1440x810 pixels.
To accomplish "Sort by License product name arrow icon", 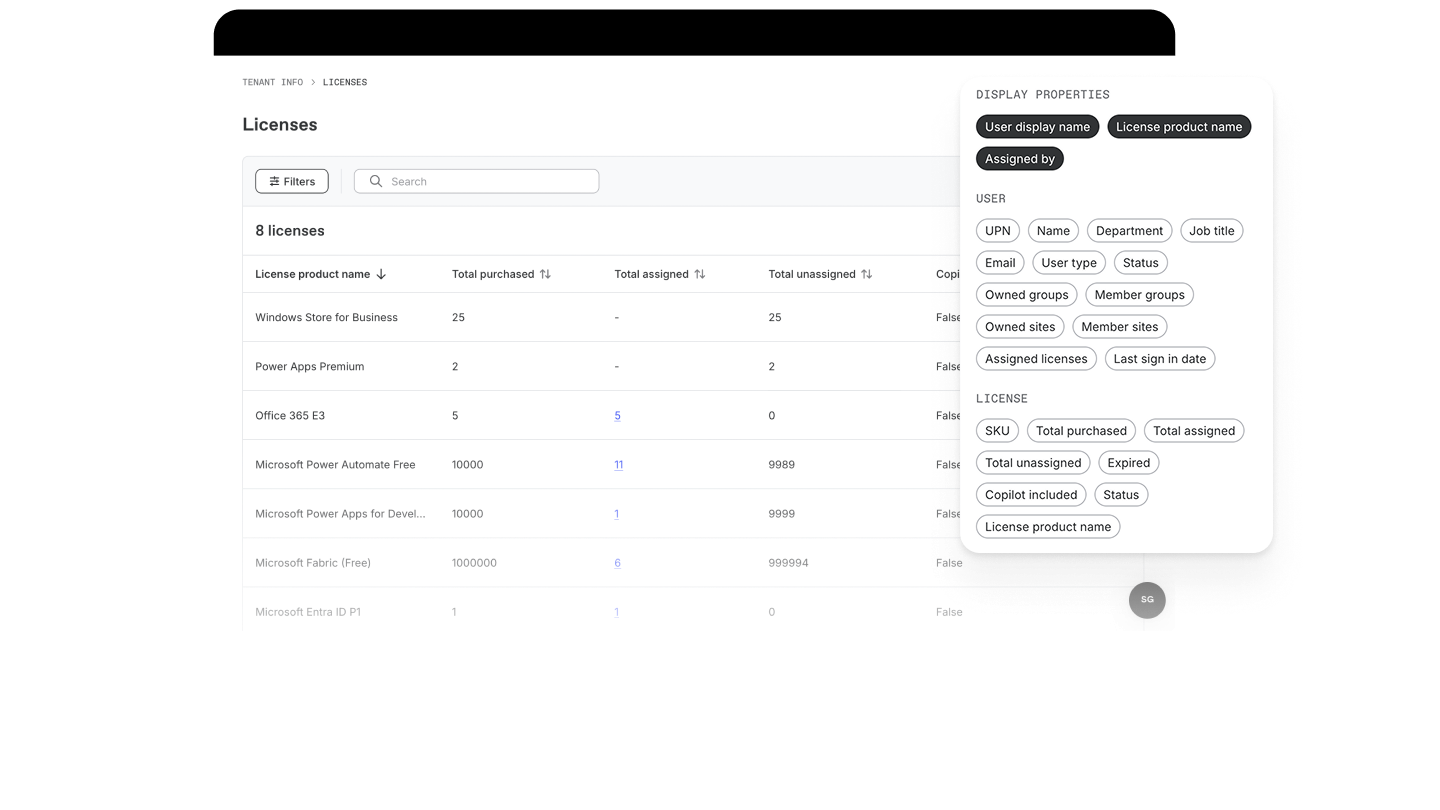I will tap(381, 274).
